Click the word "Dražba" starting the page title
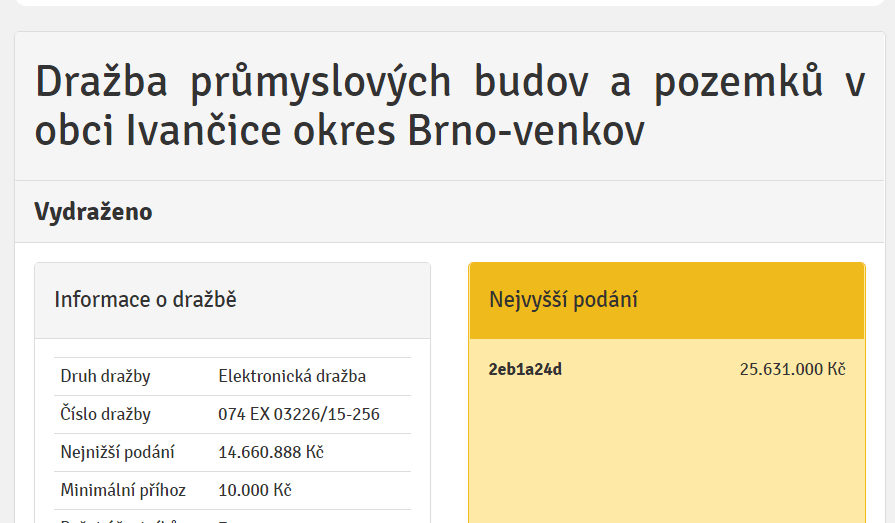The width and height of the screenshot is (895, 523). tap(100, 84)
